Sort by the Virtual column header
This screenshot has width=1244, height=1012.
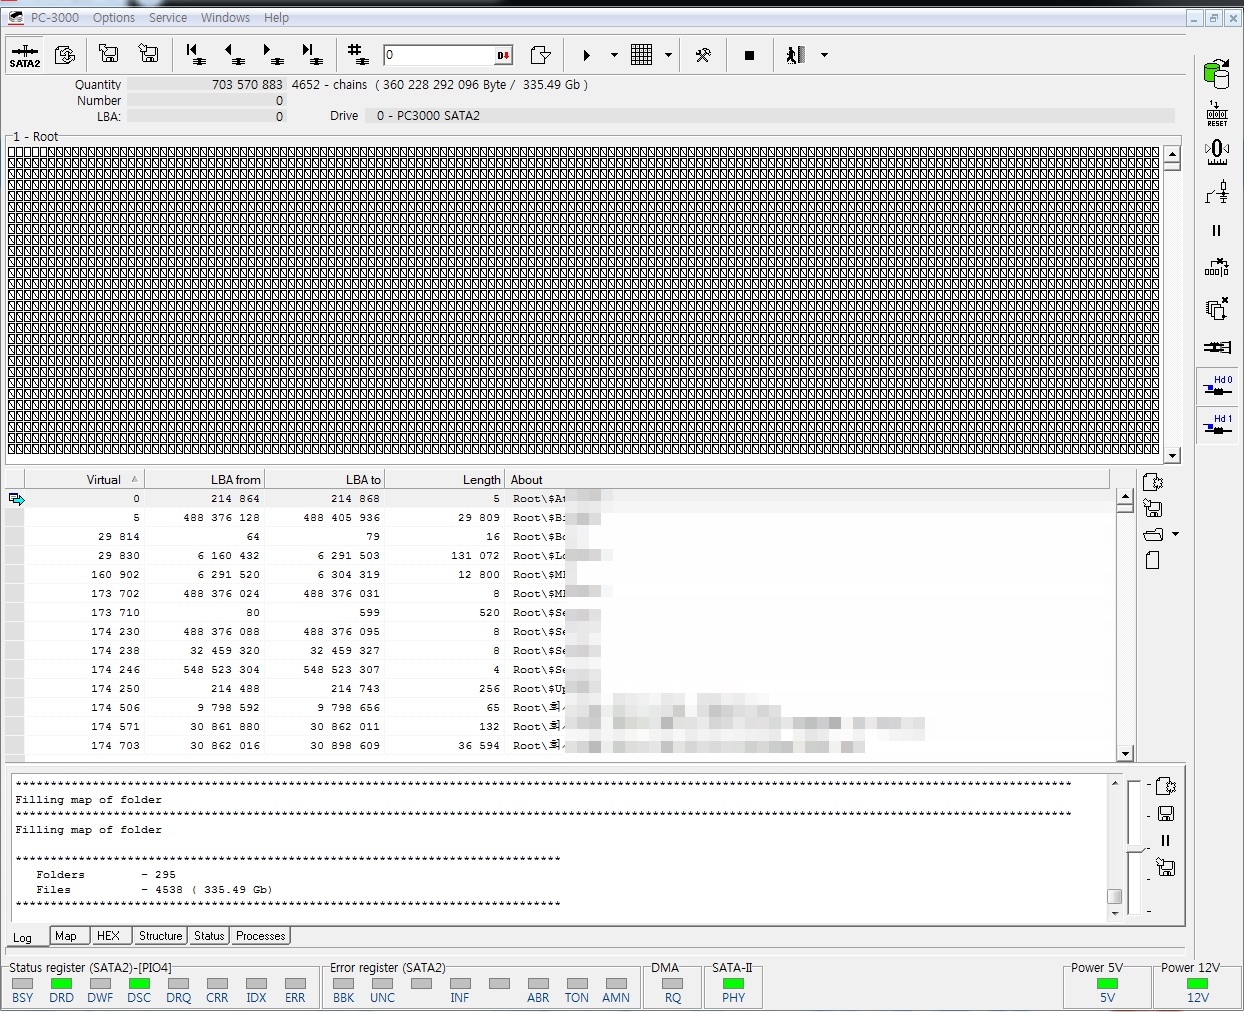[x=84, y=479]
